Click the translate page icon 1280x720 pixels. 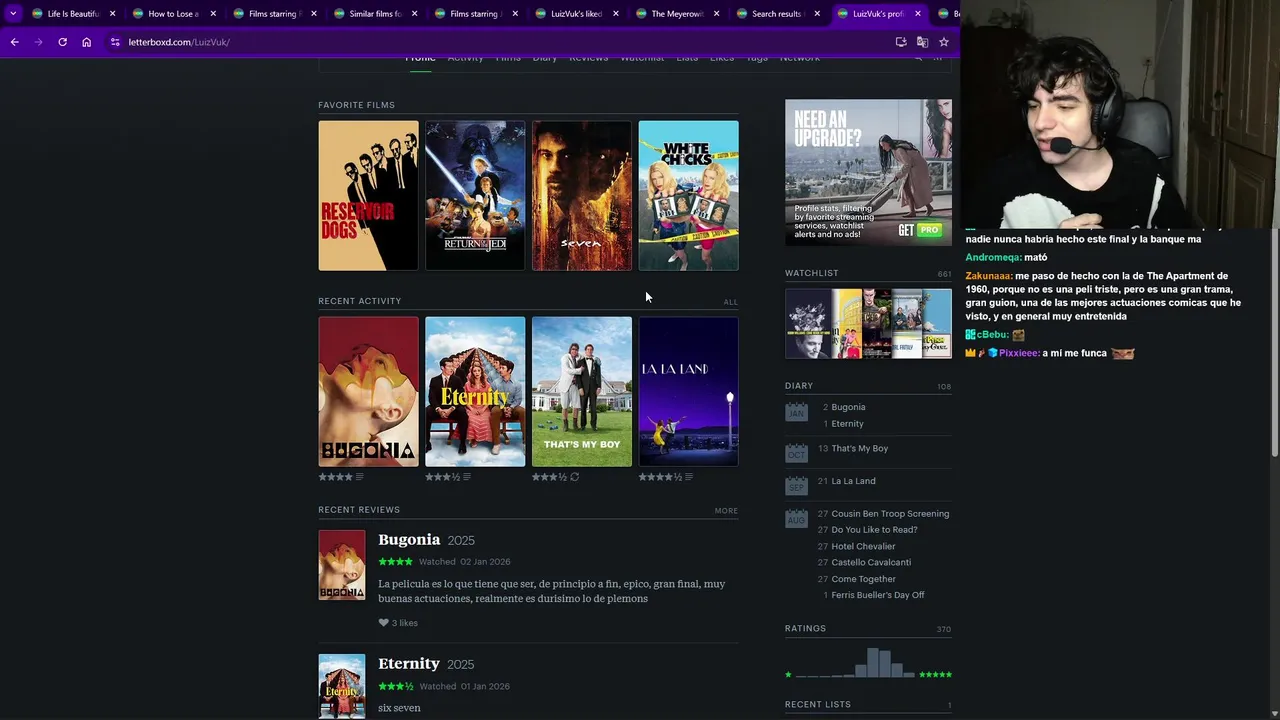click(x=922, y=42)
